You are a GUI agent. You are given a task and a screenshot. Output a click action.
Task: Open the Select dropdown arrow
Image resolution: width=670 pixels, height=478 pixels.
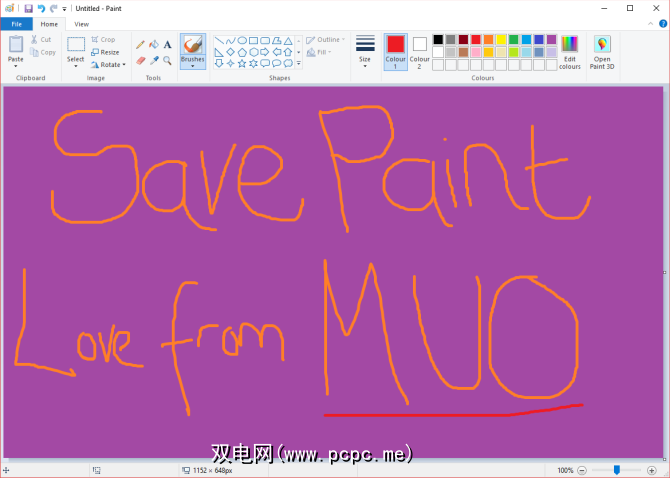click(76, 66)
